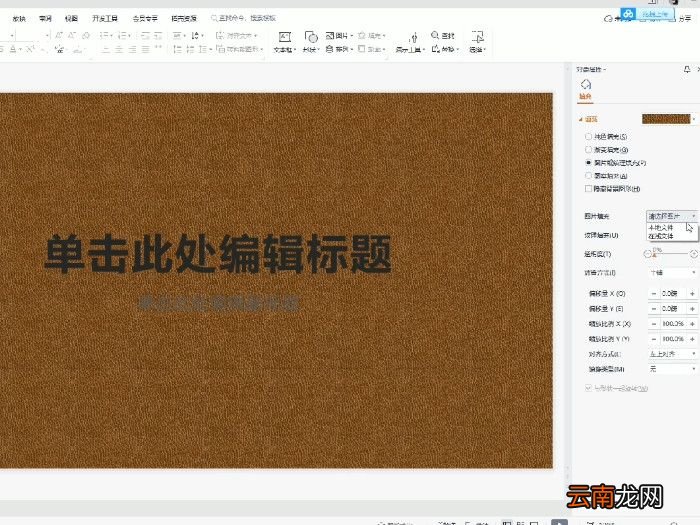Click the numbered list icon

pyautogui.click(x=124, y=35)
